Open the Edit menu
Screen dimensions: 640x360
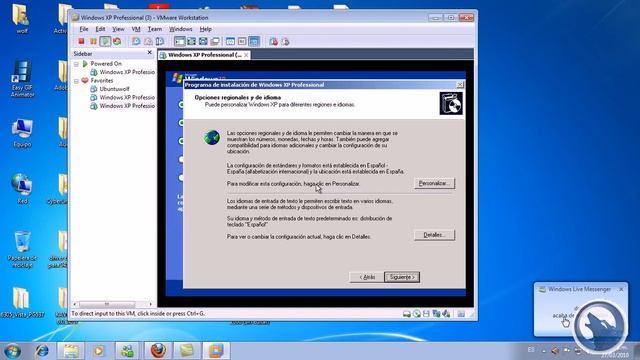100,29
